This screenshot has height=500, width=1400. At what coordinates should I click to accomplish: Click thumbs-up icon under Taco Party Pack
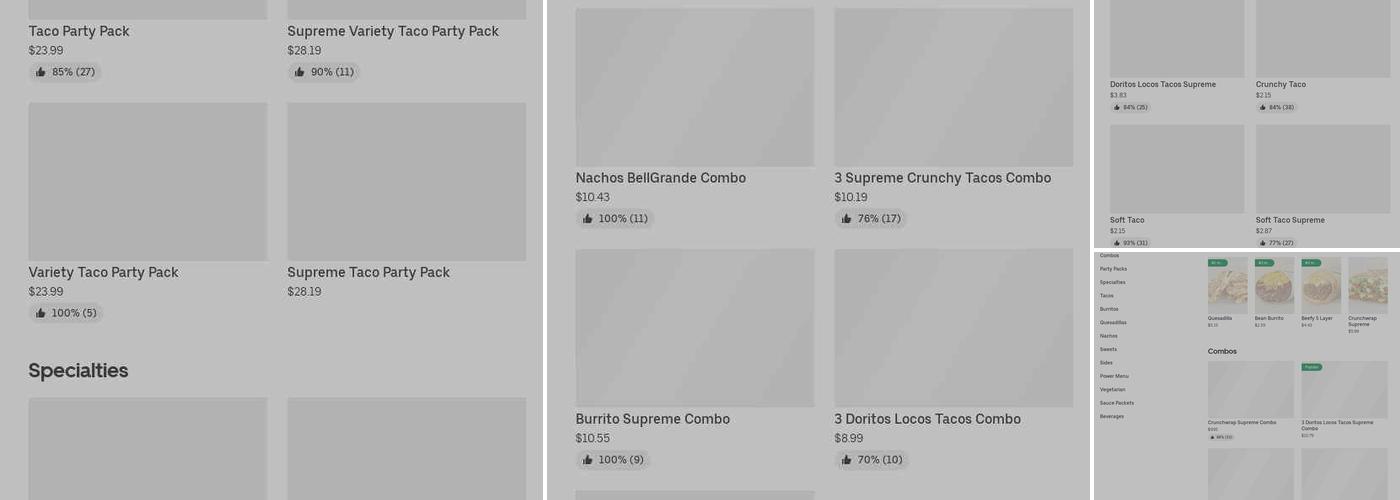(x=41, y=72)
